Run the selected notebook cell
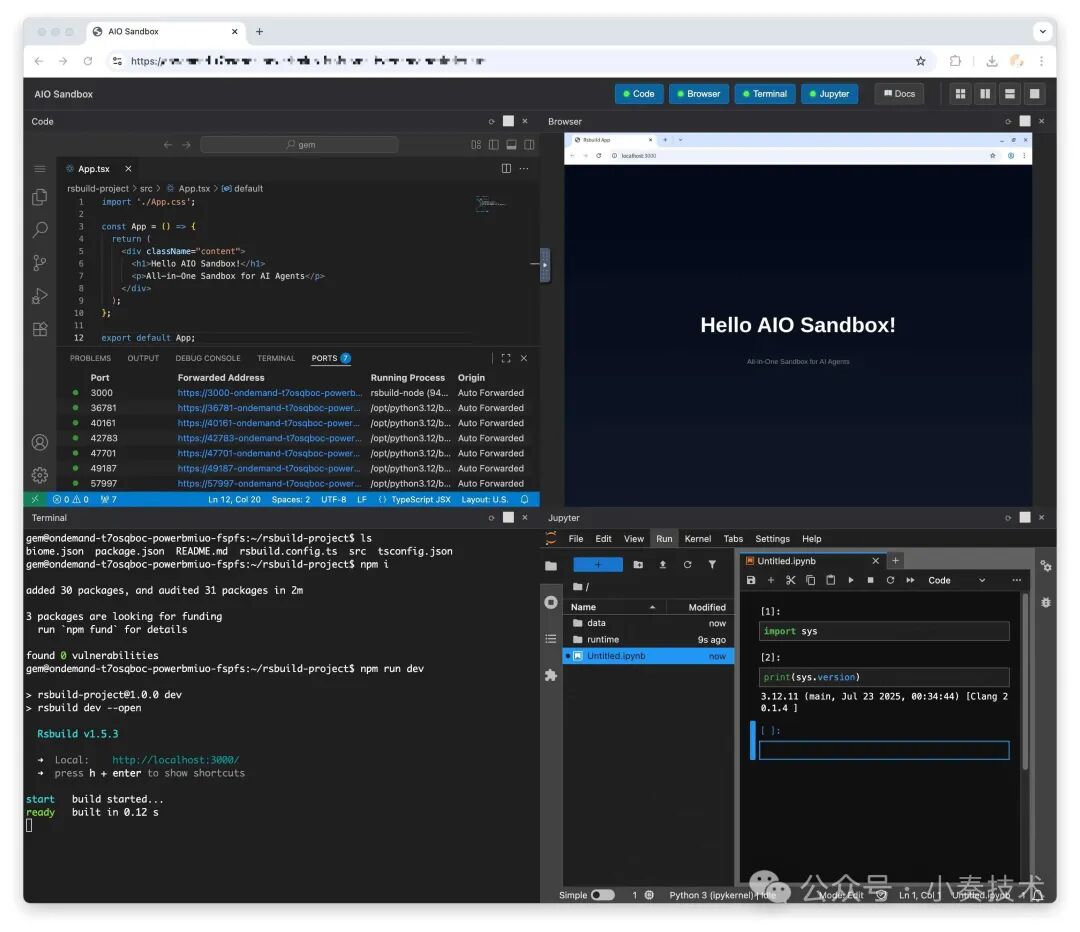1080x932 pixels. 851,580
